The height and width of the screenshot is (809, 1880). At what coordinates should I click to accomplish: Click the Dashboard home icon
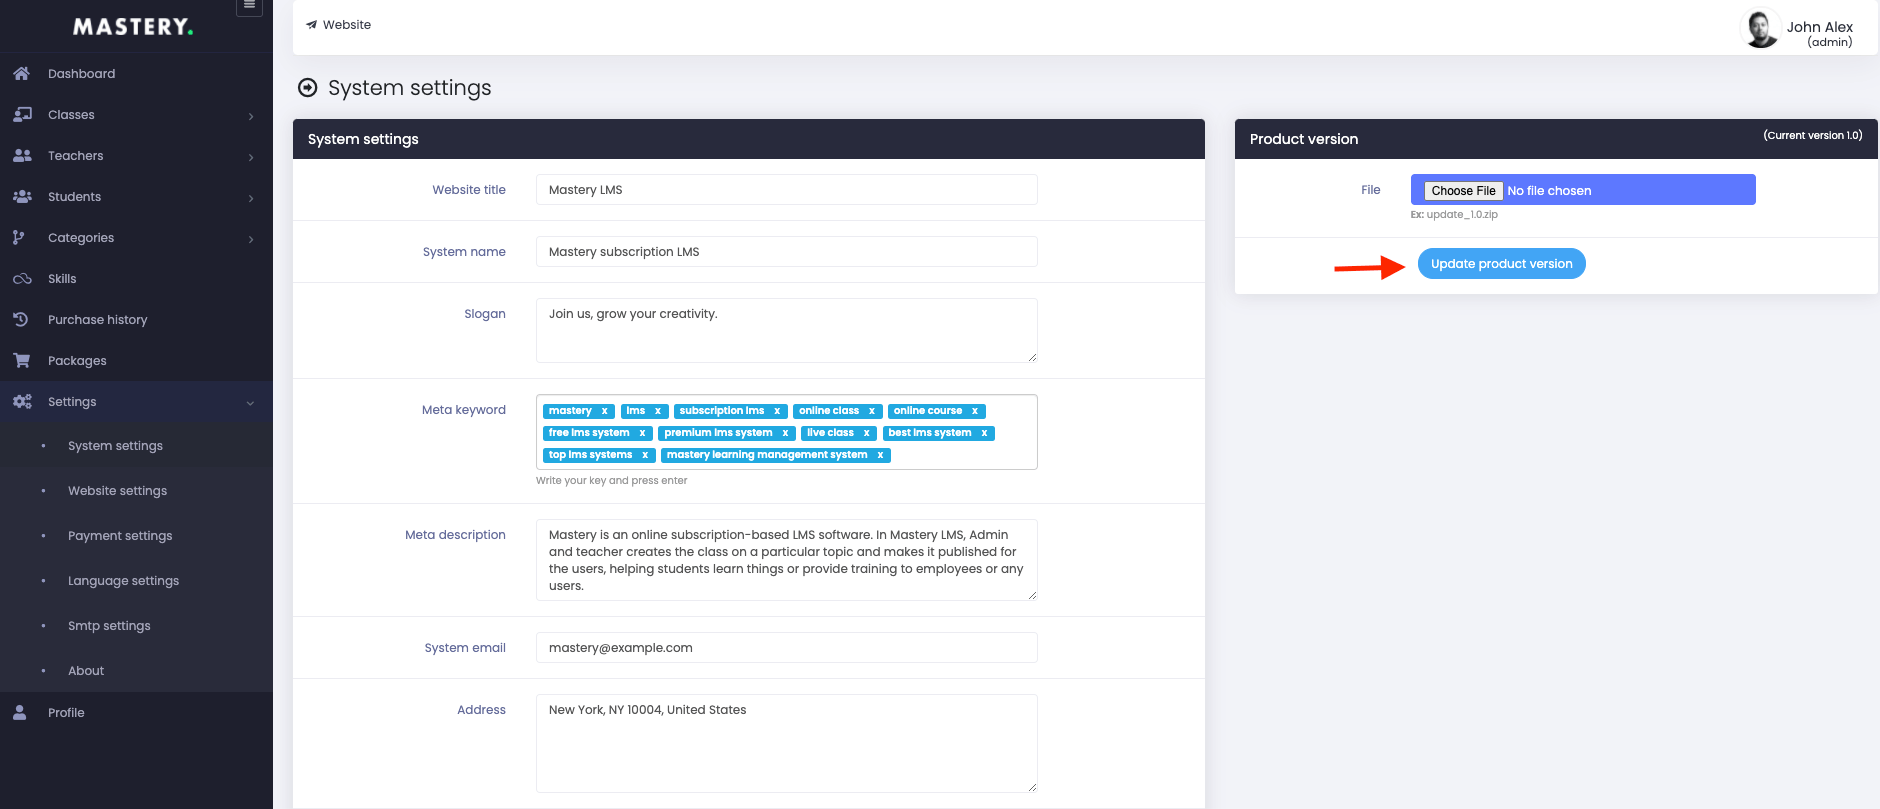[21, 73]
